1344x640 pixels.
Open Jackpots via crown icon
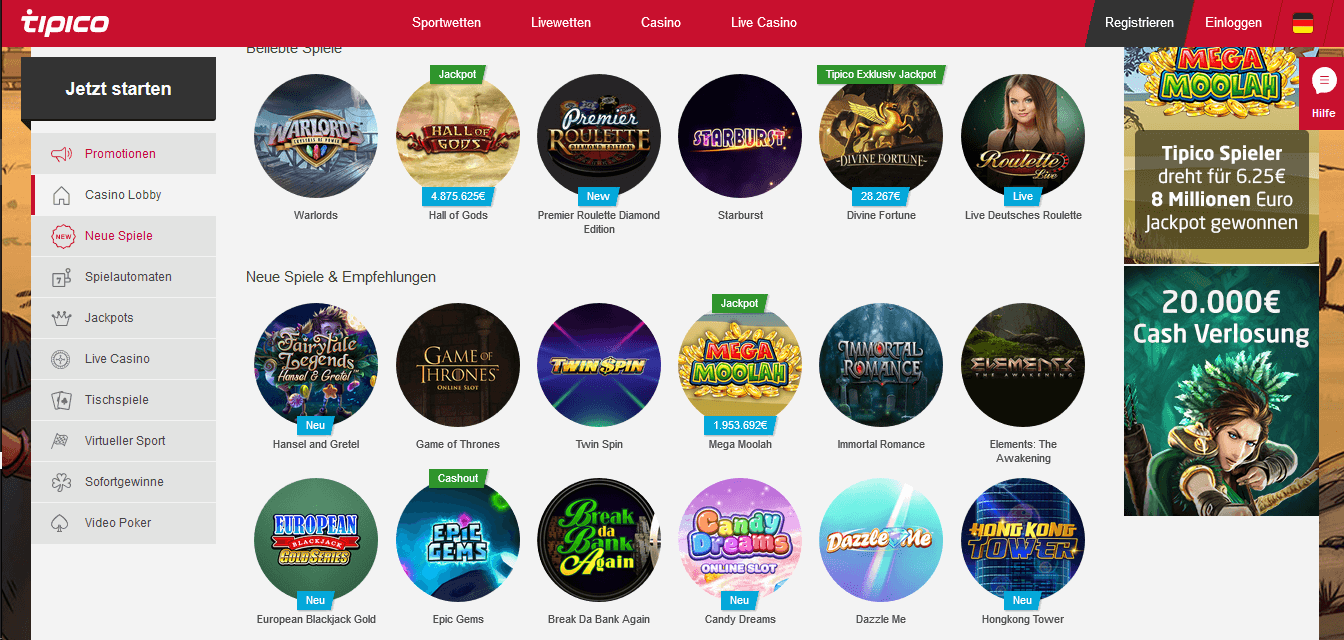61,318
